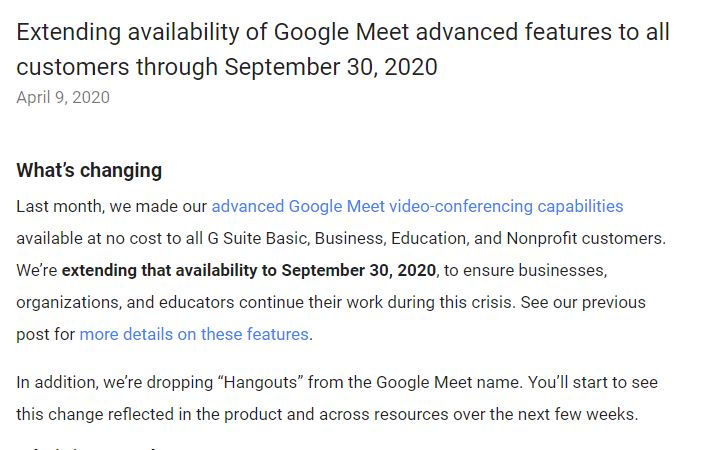Click the April 9, 2020 post date
712x450 pixels.
63,97
